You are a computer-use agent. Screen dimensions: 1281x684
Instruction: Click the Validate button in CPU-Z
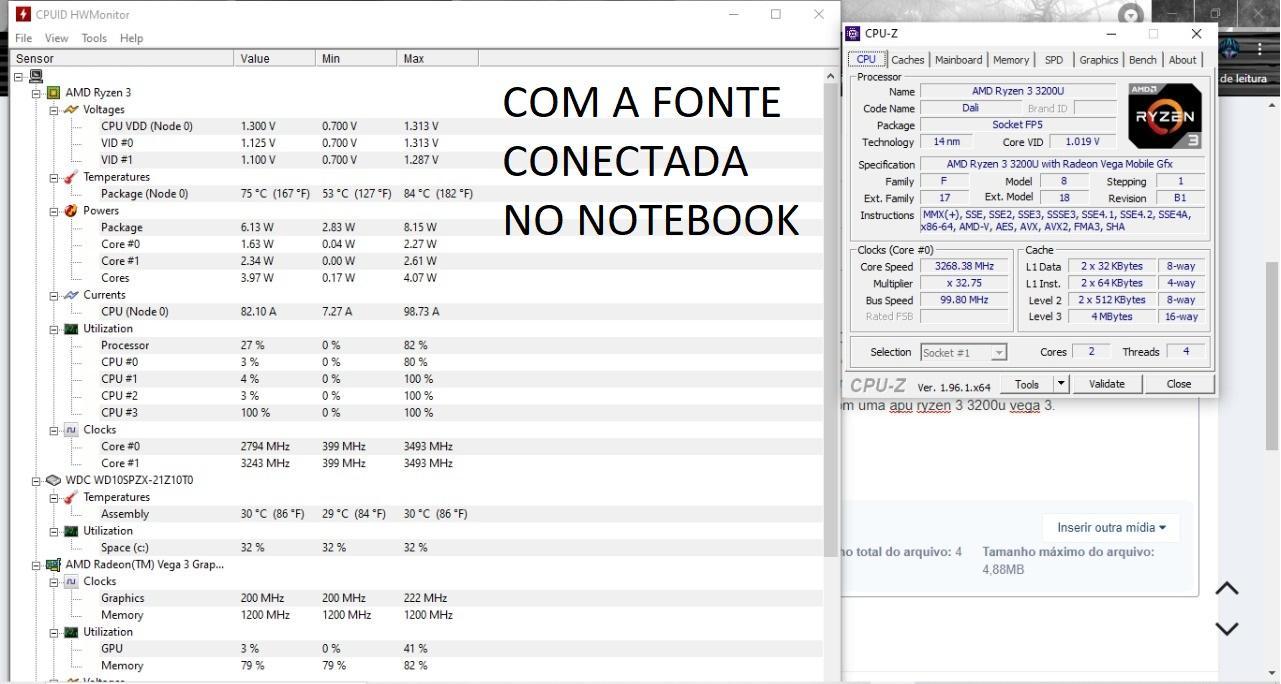[1106, 384]
